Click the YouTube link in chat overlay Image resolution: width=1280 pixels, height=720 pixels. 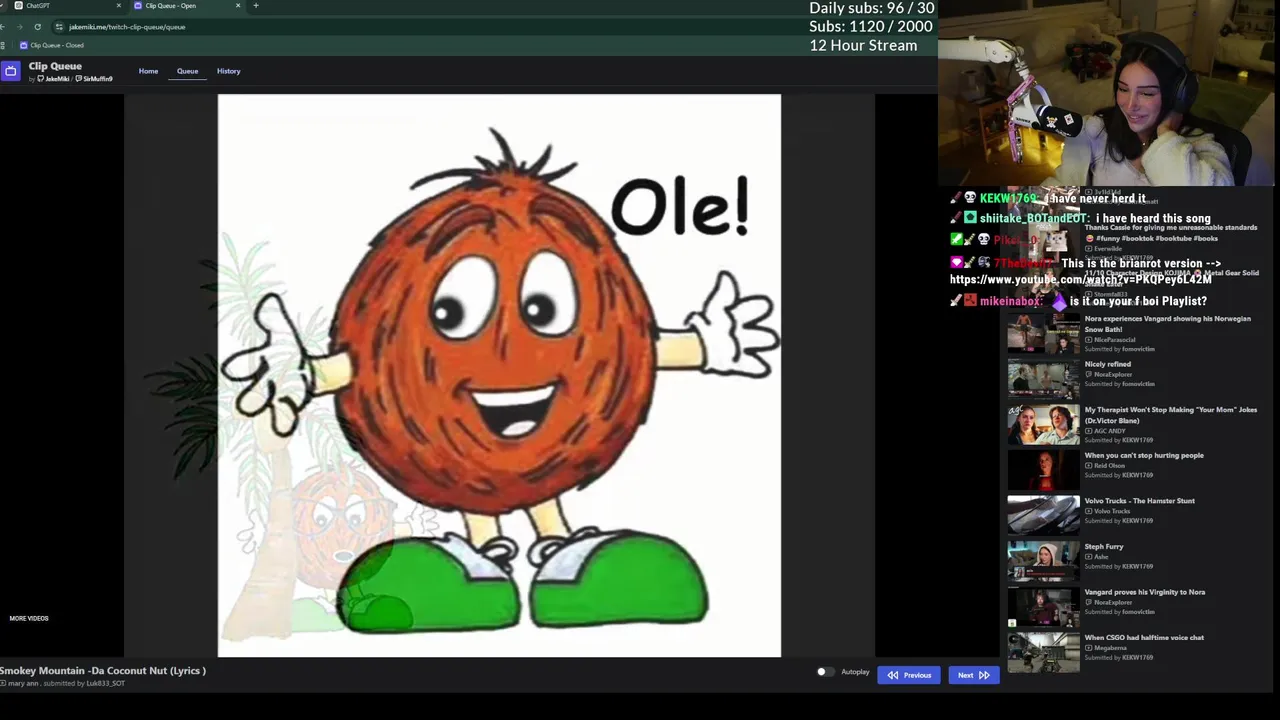pos(1080,280)
